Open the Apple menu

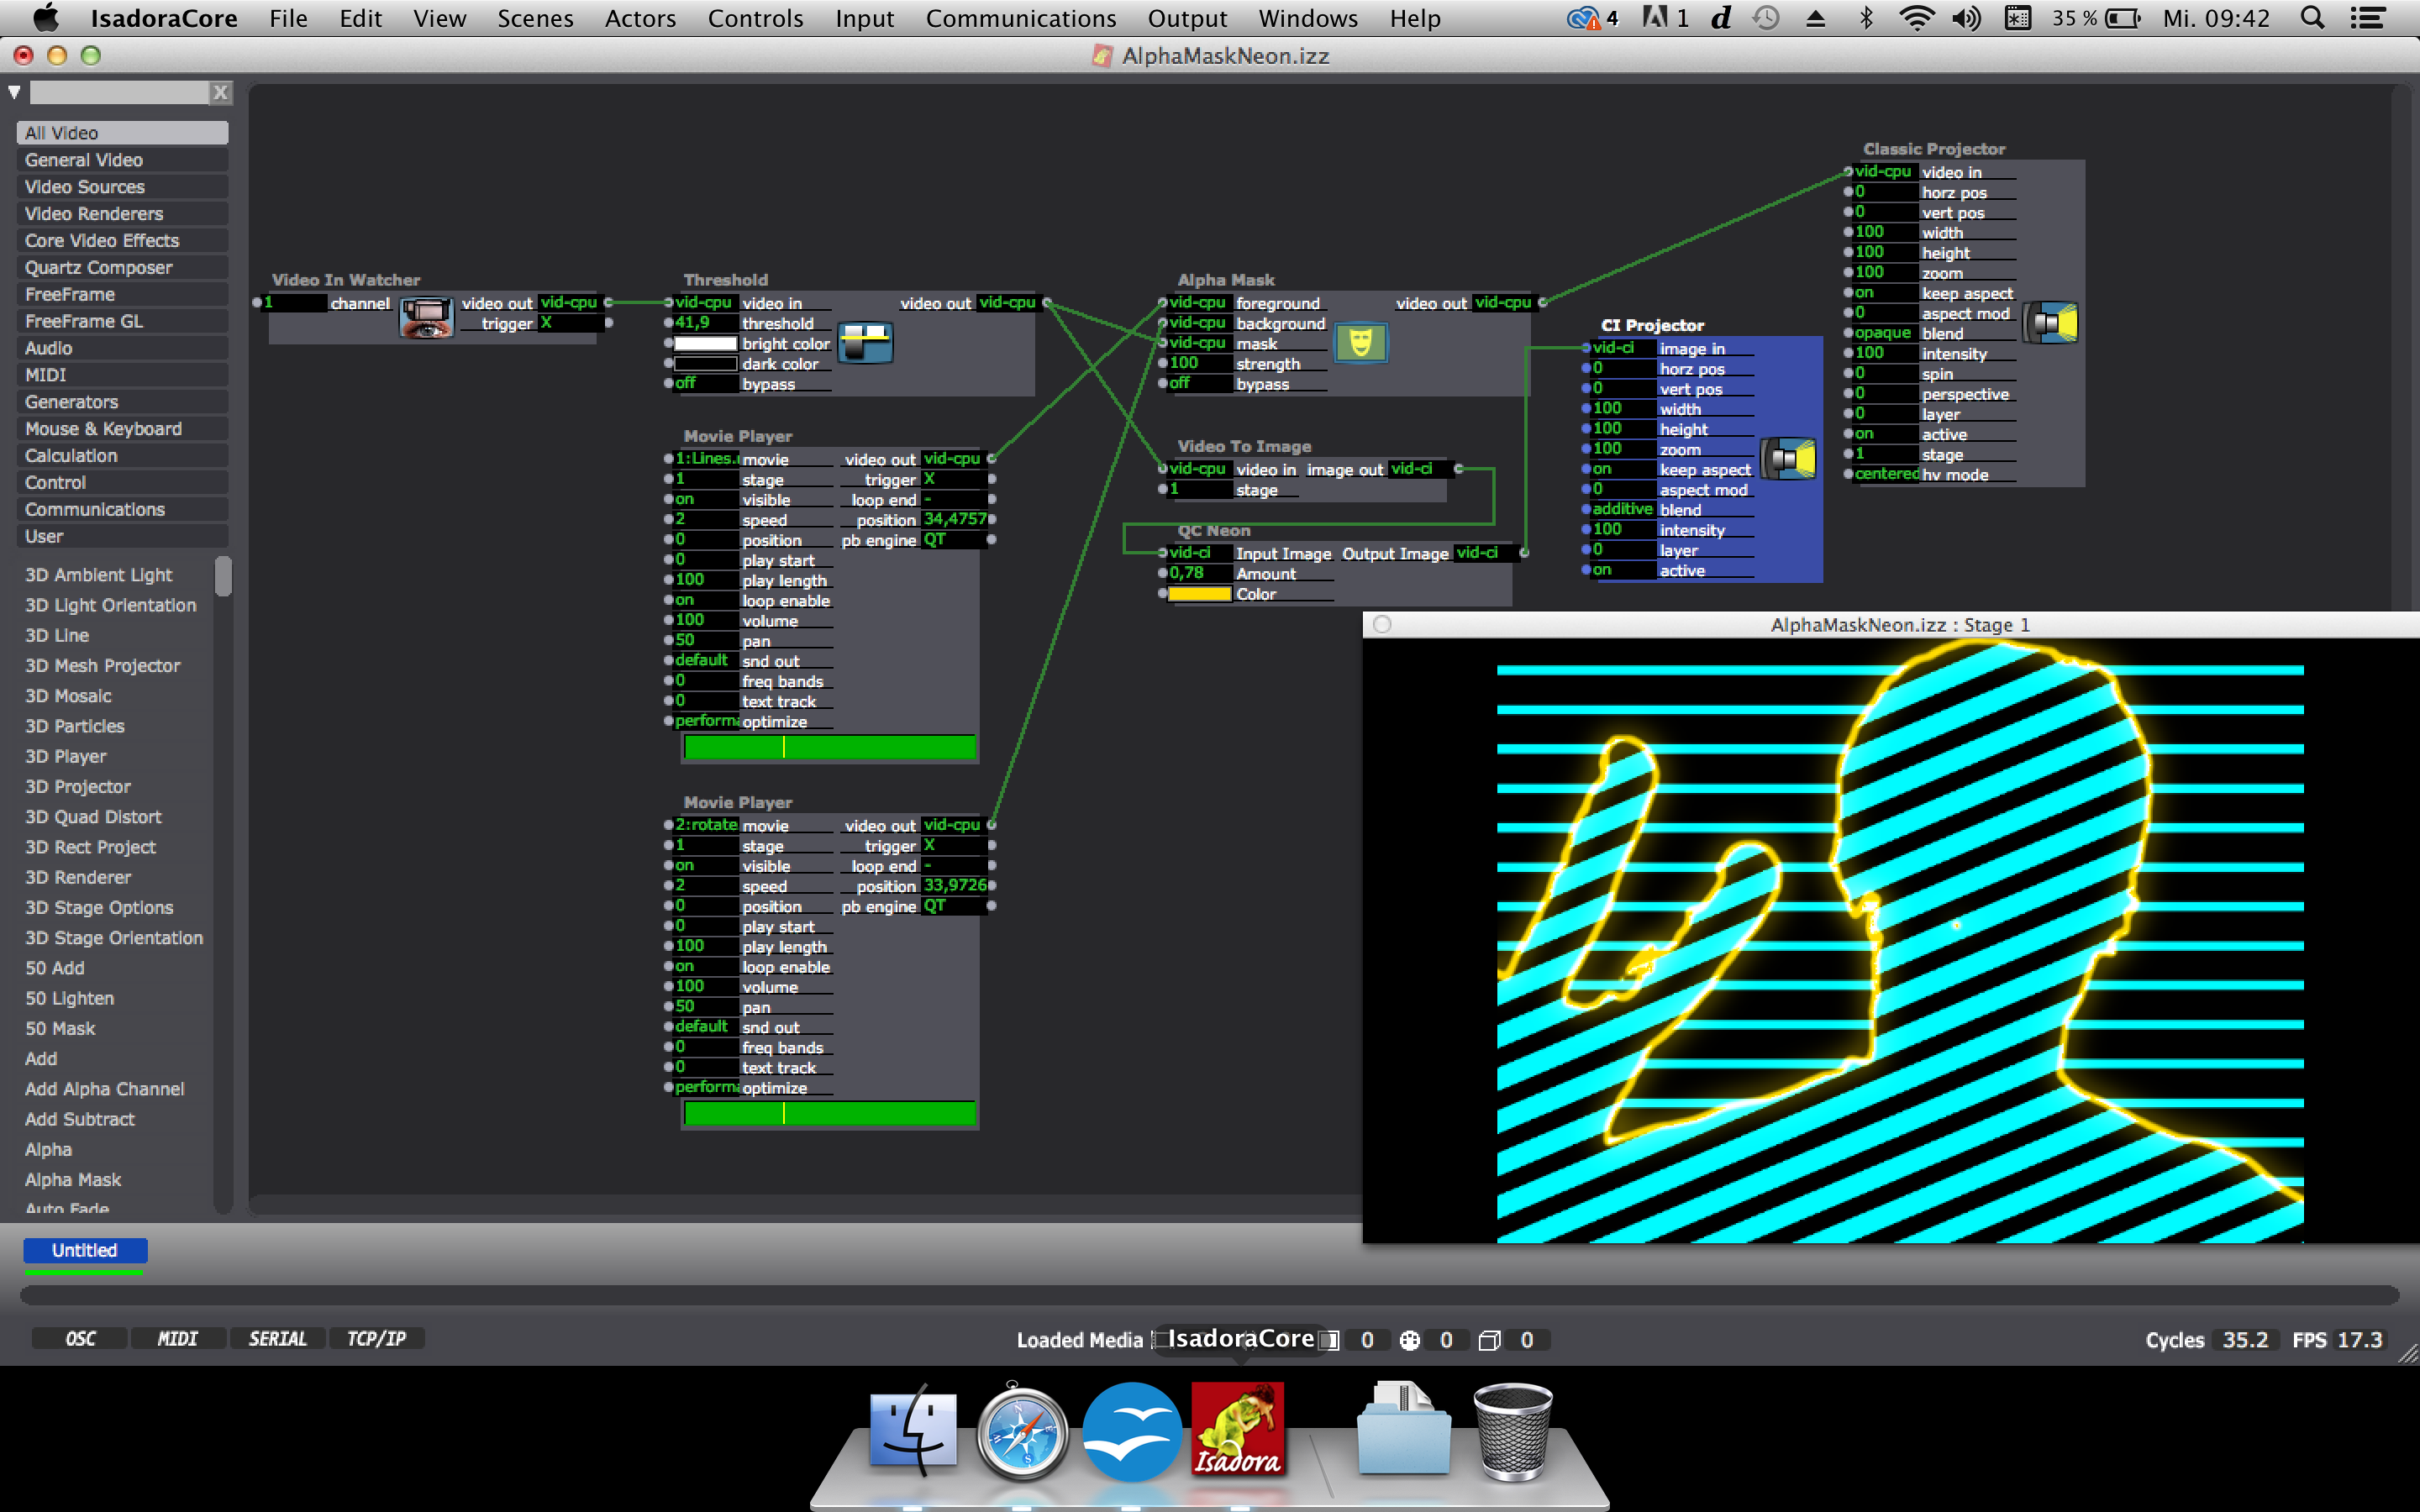point(46,18)
